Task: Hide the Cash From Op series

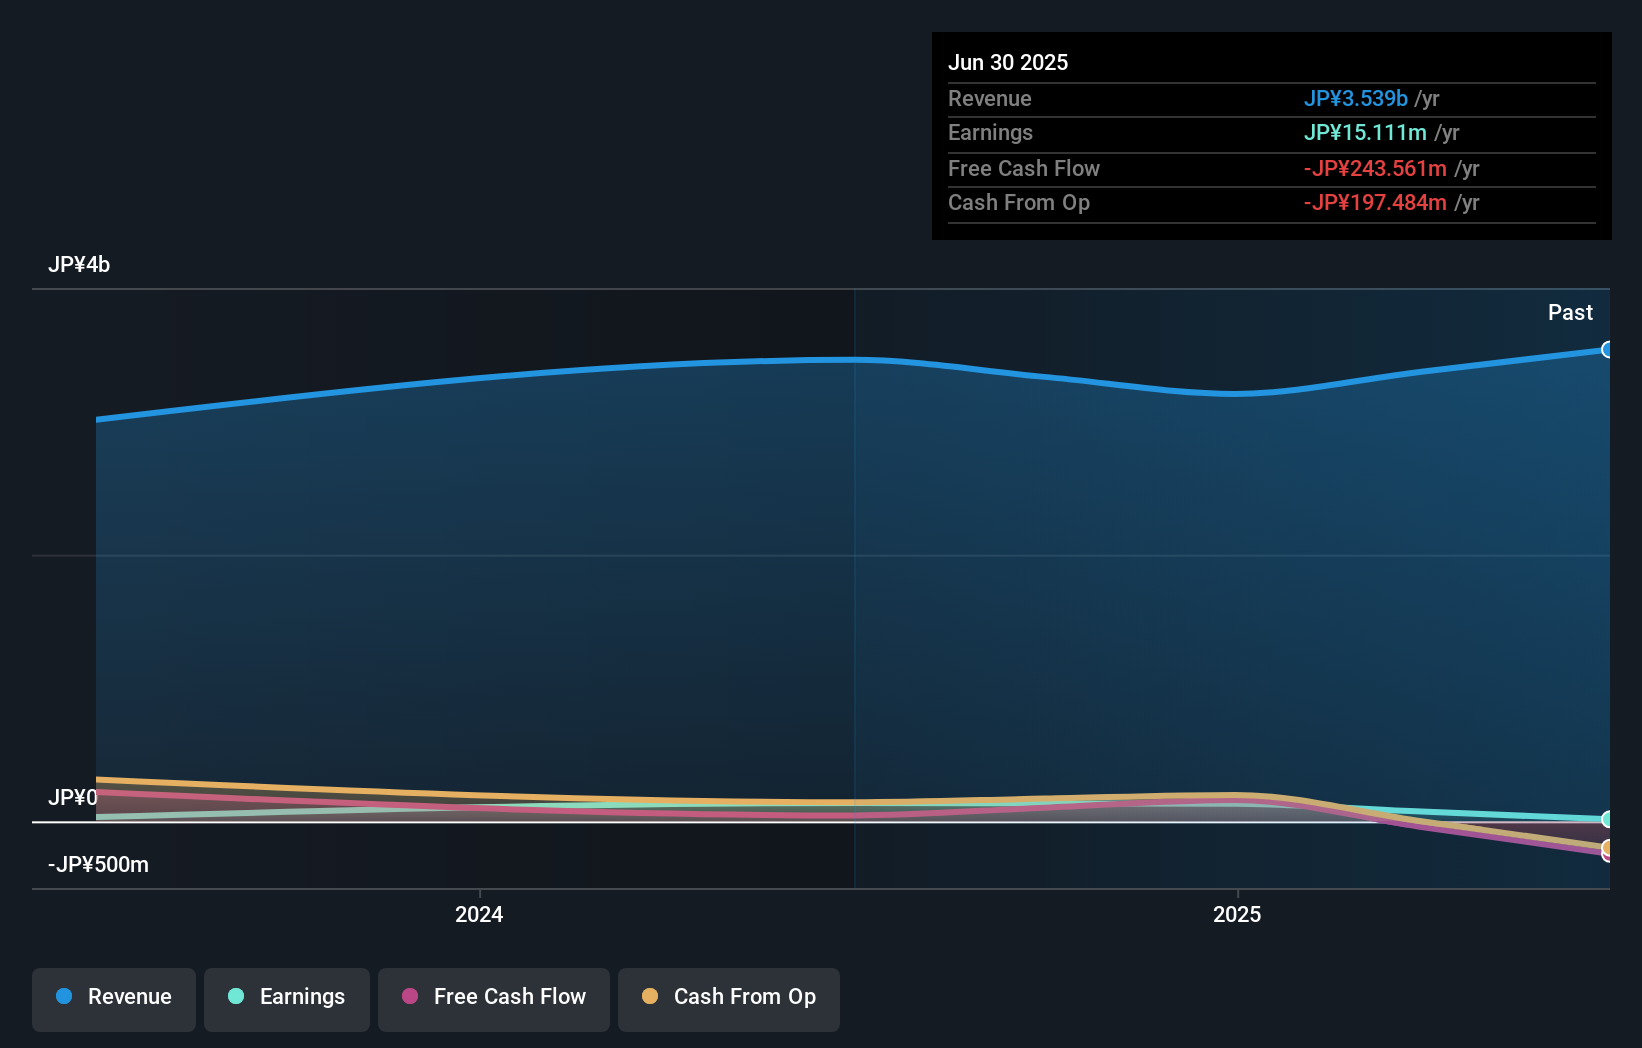Action: coord(728,998)
